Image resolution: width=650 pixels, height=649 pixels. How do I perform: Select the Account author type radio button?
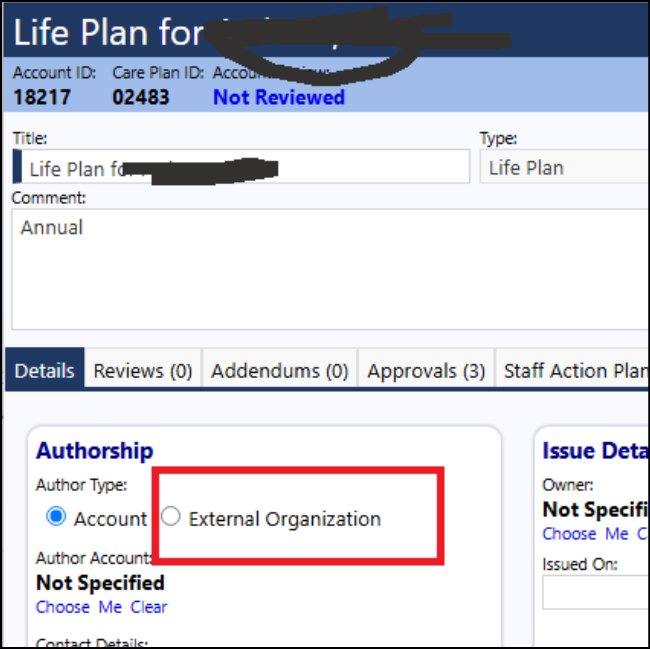coord(56,516)
